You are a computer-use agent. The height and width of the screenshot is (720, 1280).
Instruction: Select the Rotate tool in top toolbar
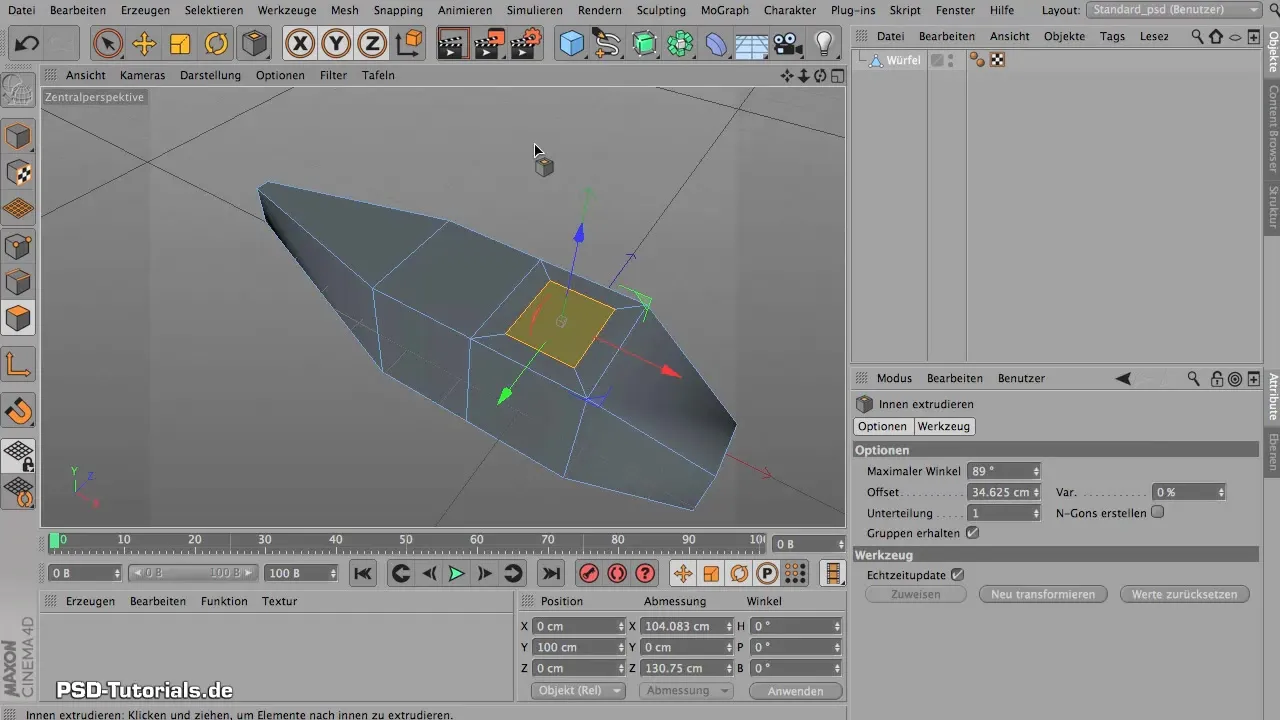pos(216,44)
